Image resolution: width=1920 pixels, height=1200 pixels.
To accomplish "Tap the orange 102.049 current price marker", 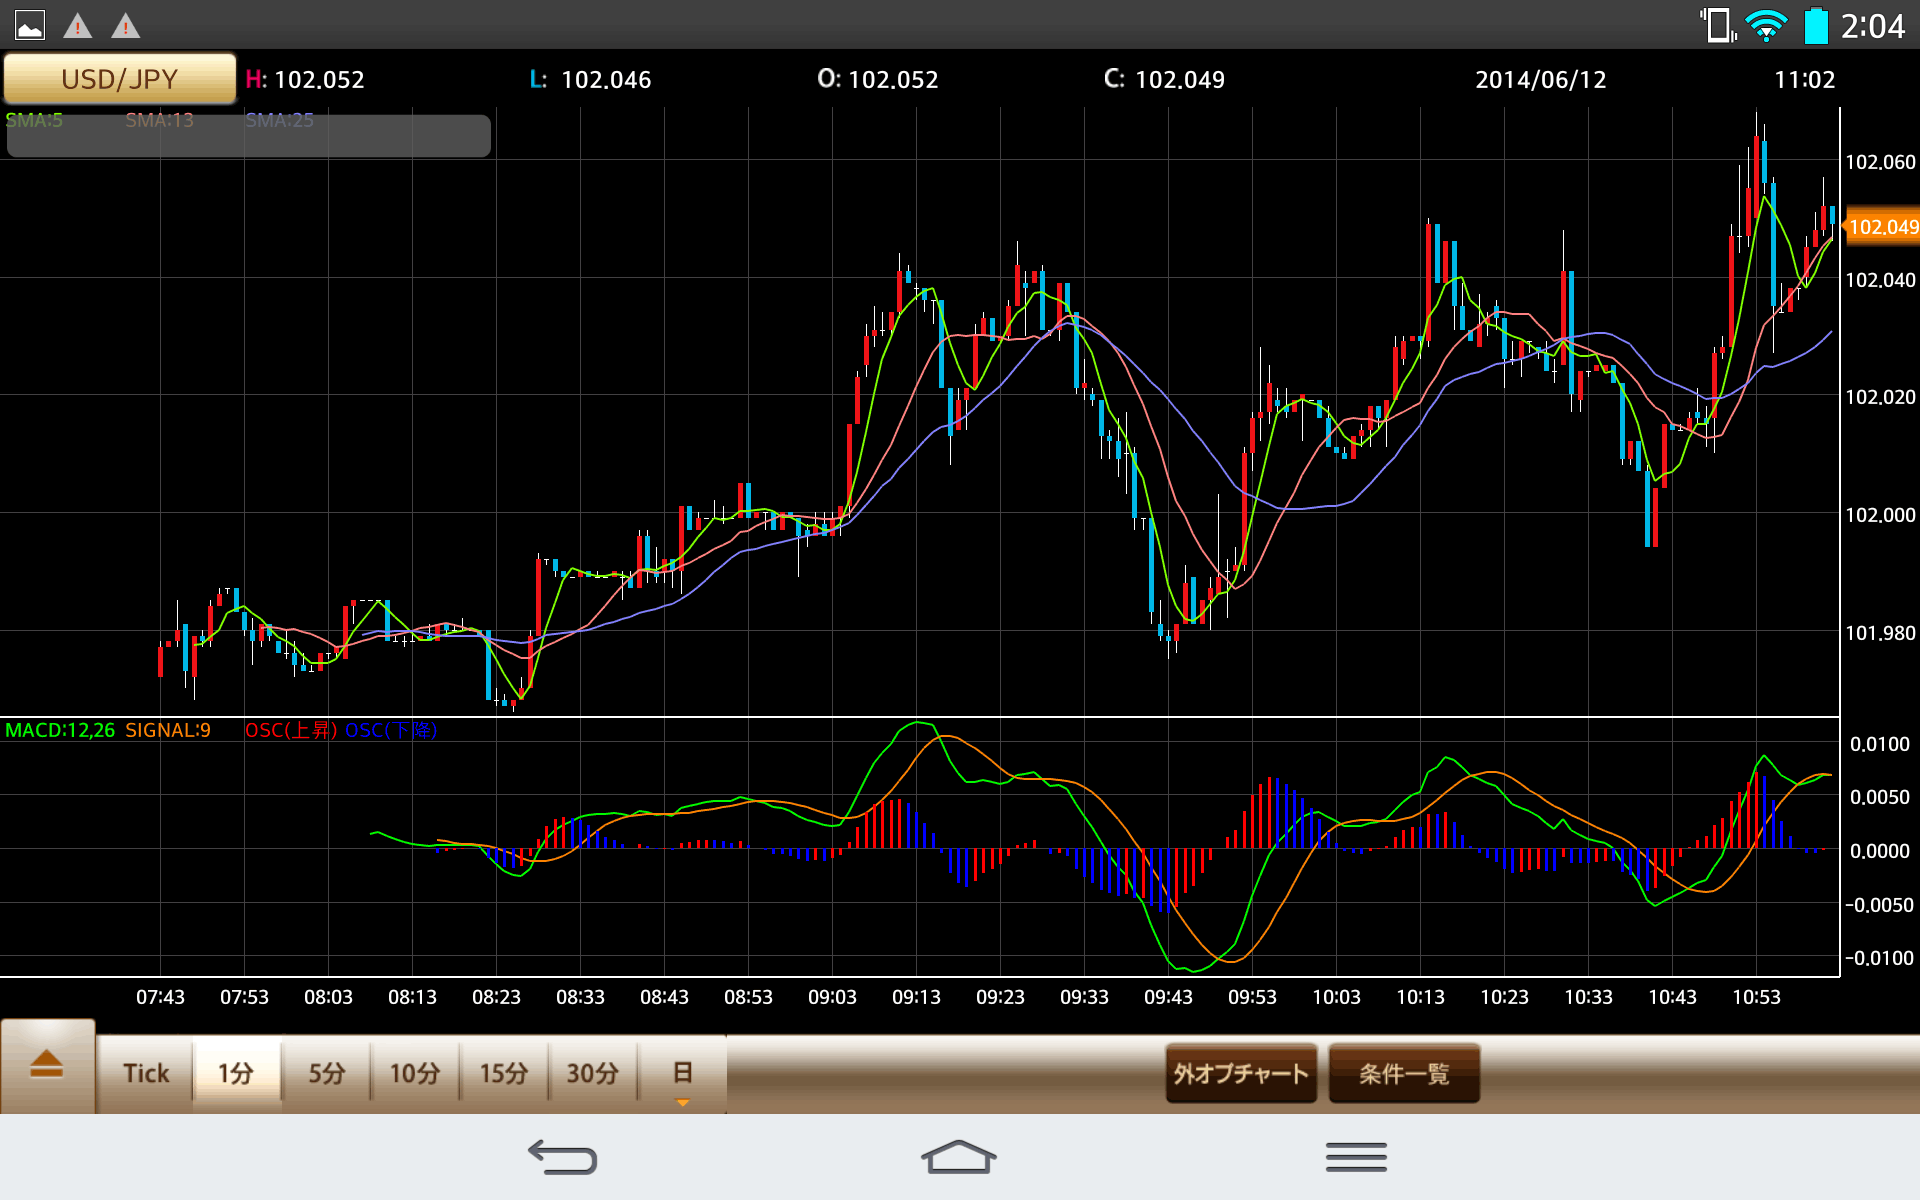I will [1882, 227].
